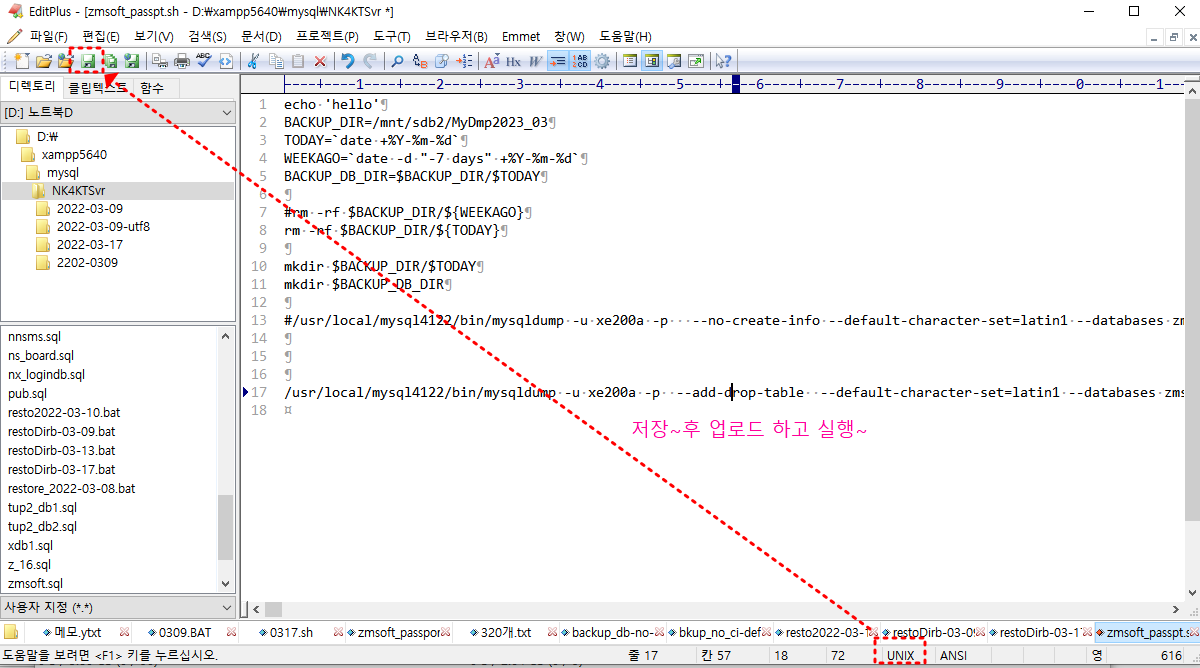The height and width of the screenshot is (668, 1200).
Task: Open the 검색(S) menu
Action: coord(207,36)
